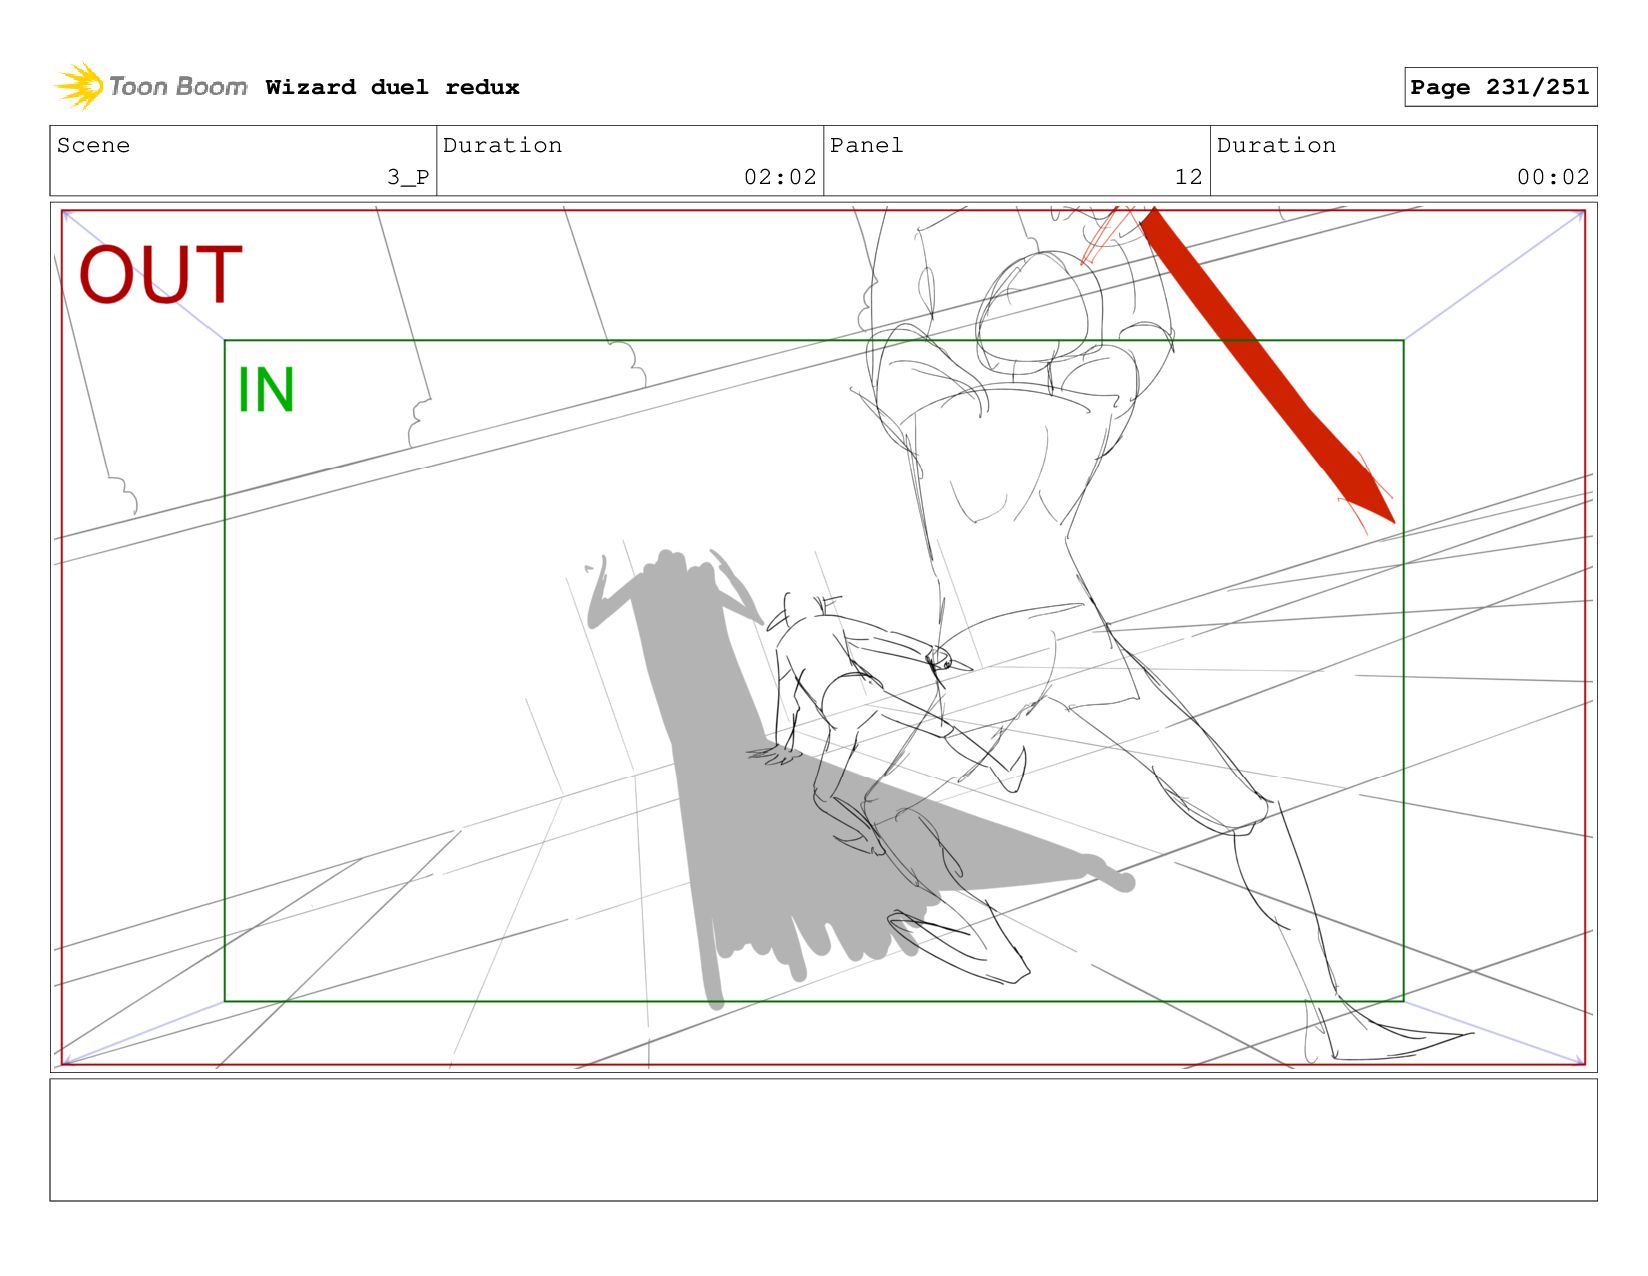Click the red 'OUT' camera label
The width and height of the screenshot is (1648, 1276).
tap(161, 275)
